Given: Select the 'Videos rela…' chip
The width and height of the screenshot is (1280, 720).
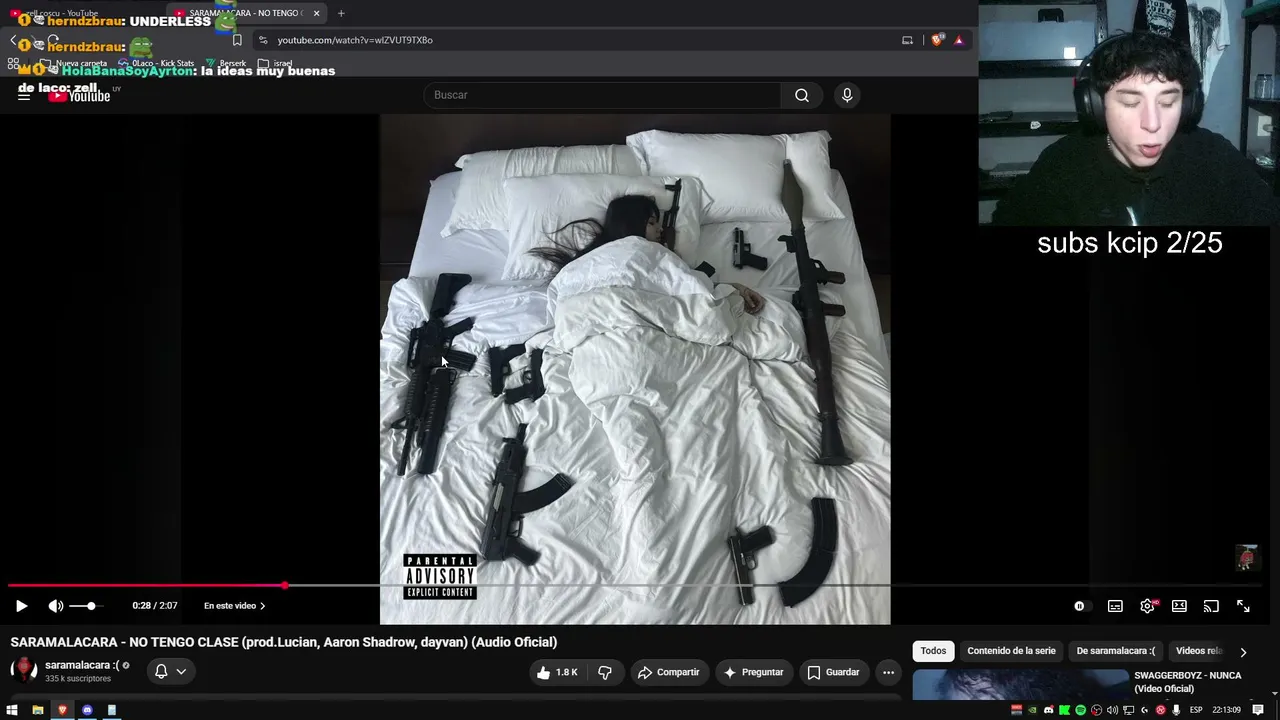Looking at the screenshot, I should pyautogui.click(x=1199, y=651).
